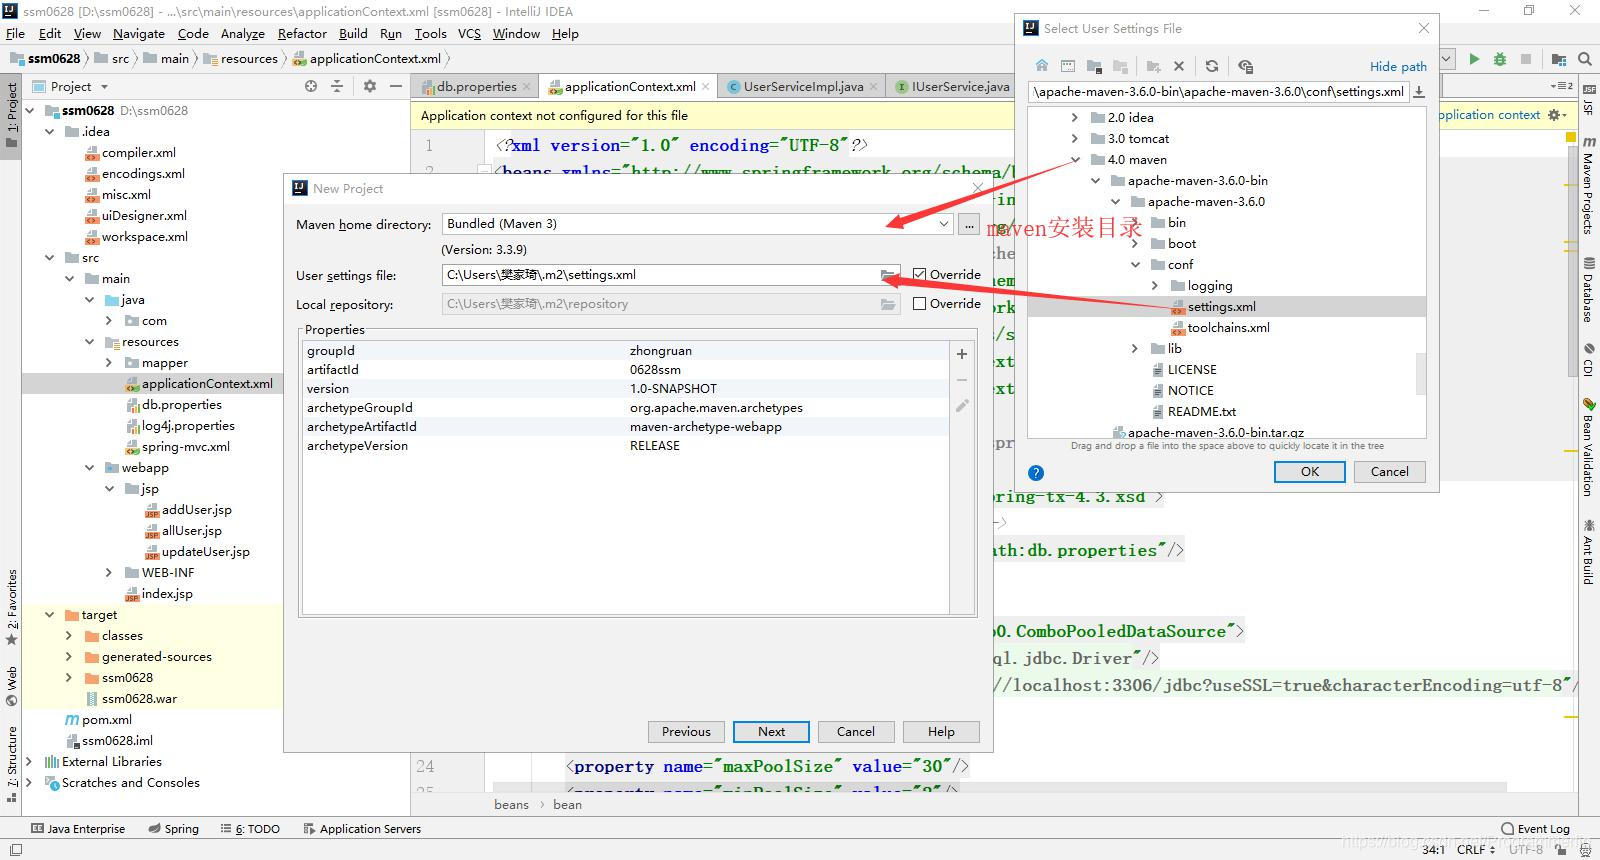Click the file chooser vertical scrollbar
The height and width of the screenshot is (860, 1600).
click(1421, 374)
